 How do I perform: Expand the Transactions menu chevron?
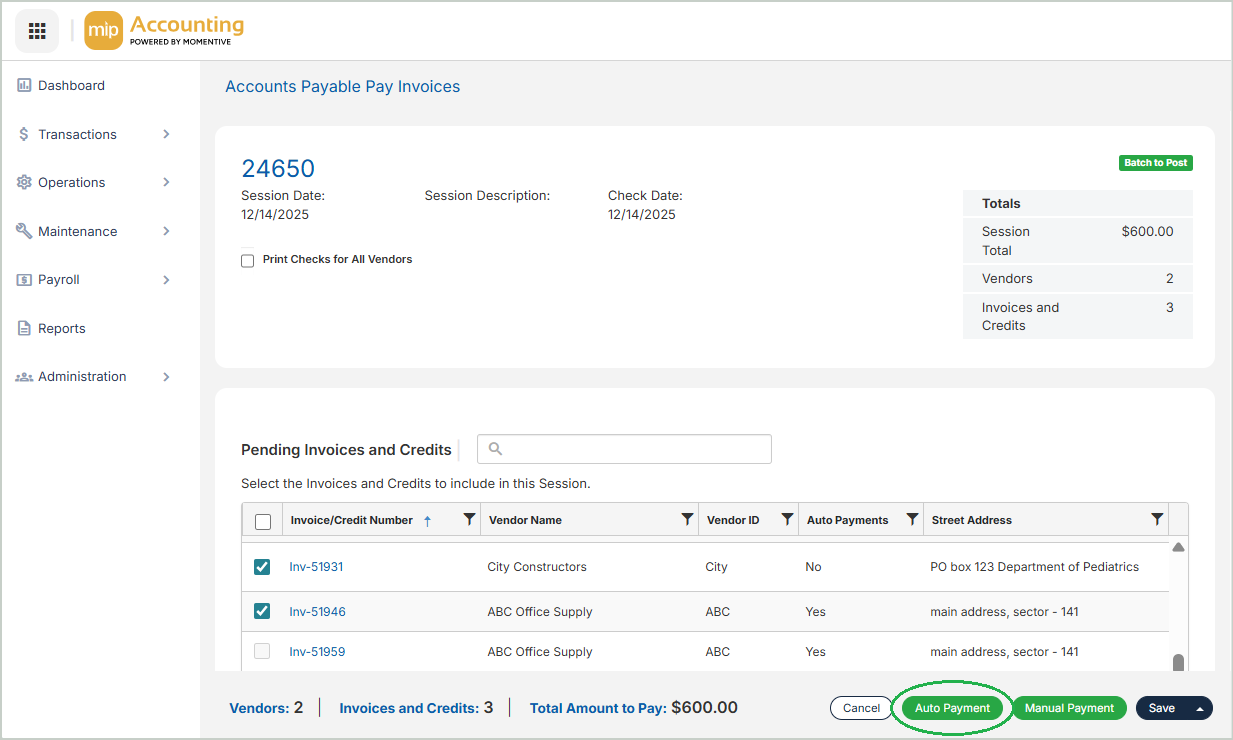[x=166, y=134]
